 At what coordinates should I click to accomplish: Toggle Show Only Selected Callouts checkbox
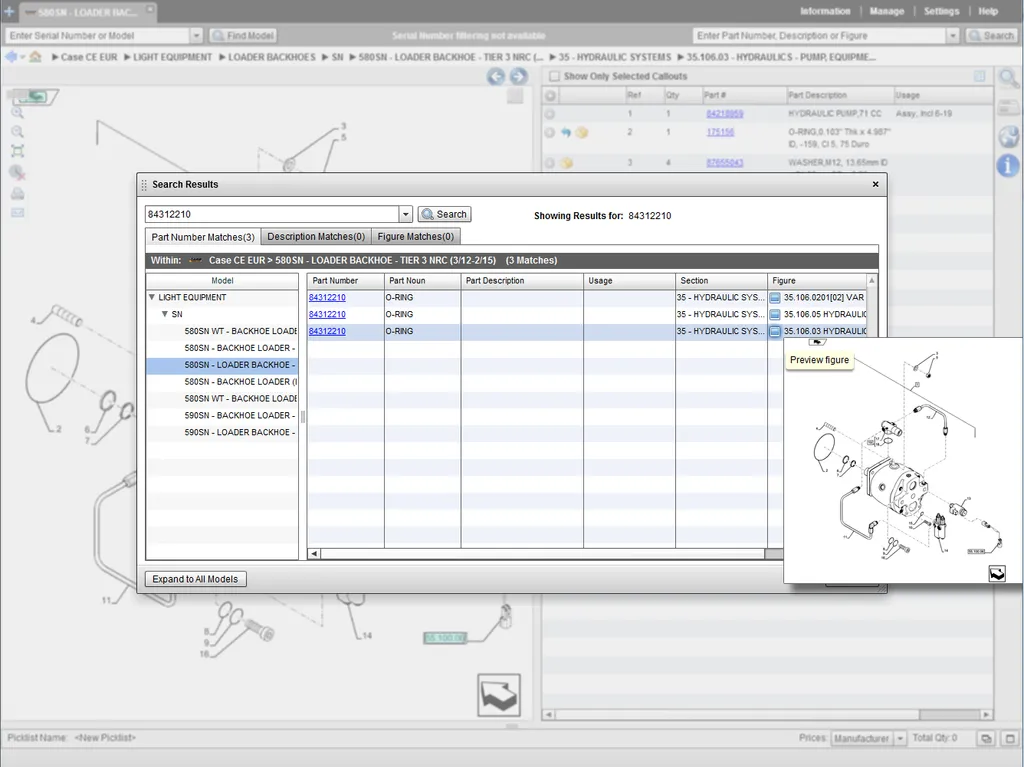pos(554,76)
